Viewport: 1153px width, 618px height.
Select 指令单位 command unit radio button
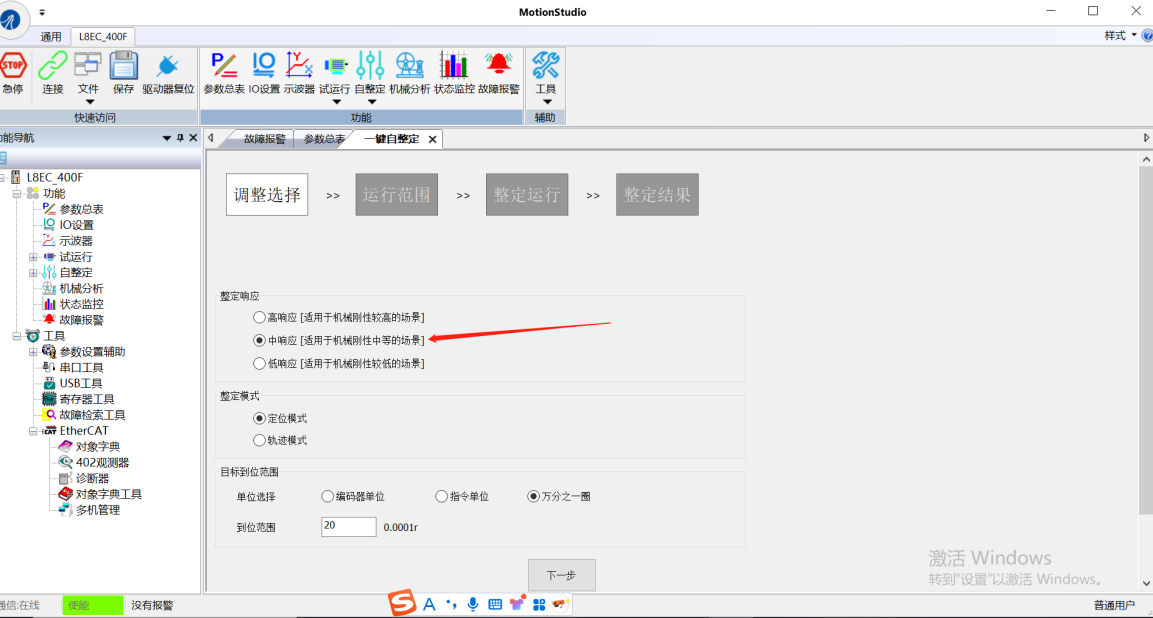[x=441, y=496]
